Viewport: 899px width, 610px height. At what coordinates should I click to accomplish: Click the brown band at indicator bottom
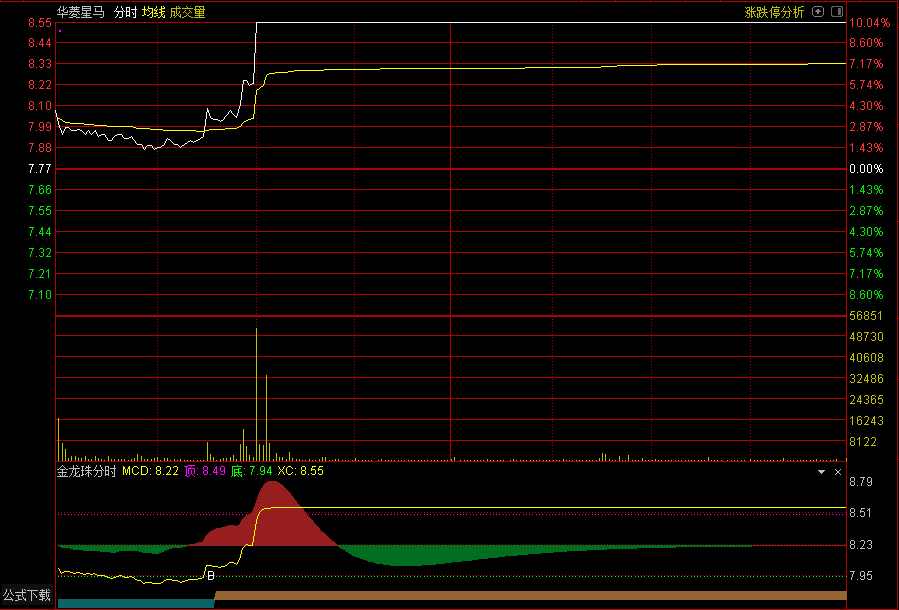(530, 596)
